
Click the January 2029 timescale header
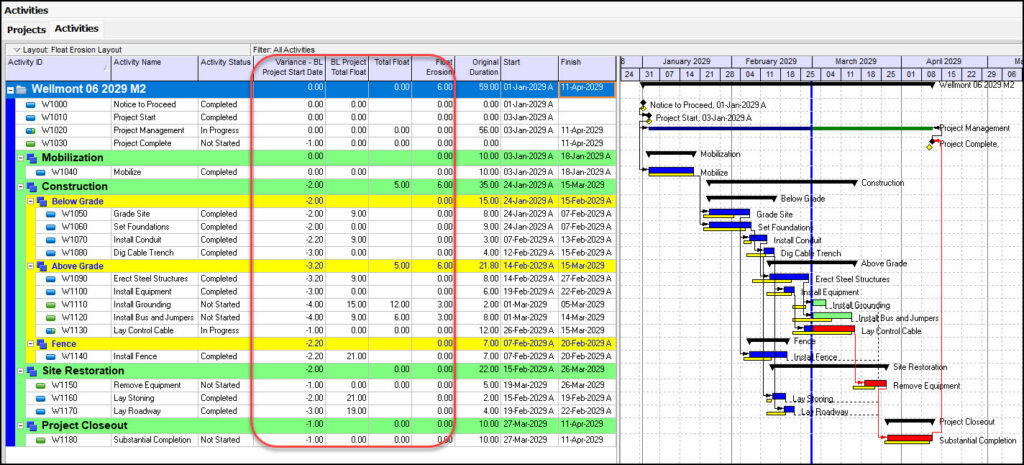point(687,61)
